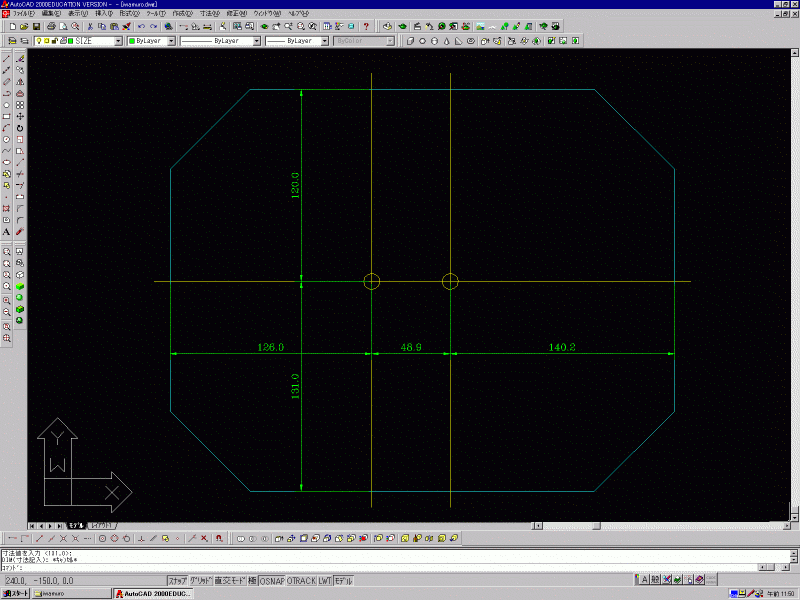The height and width of the screenshot is (600, 800).
Task: Toggle LWT lineweight display
Action: pyautogui.click(x=324, y=581)
